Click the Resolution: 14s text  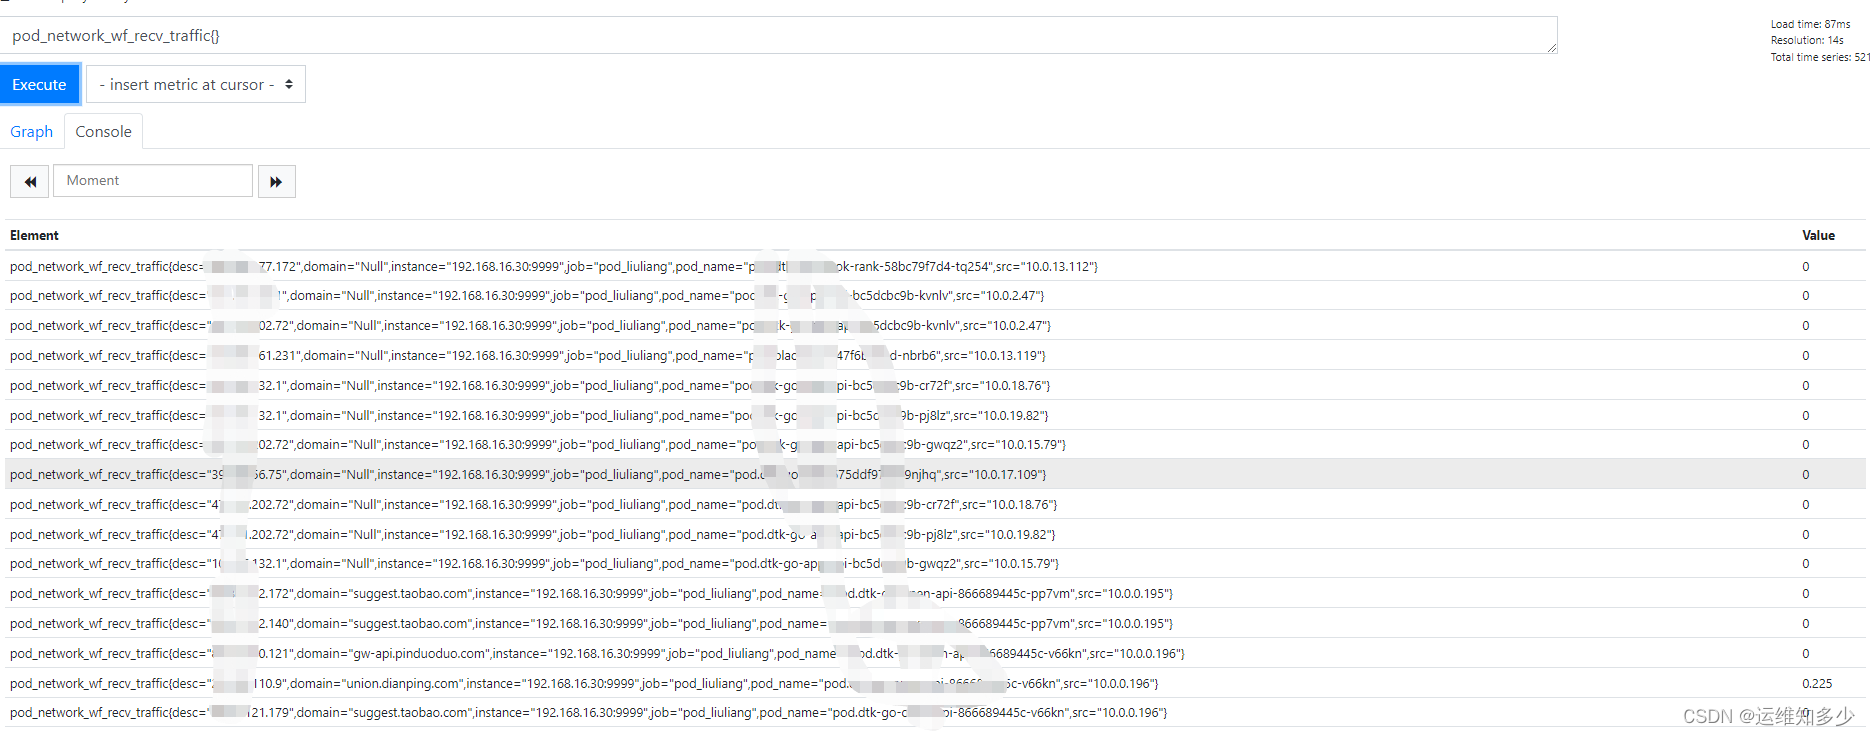[1807, 40]
